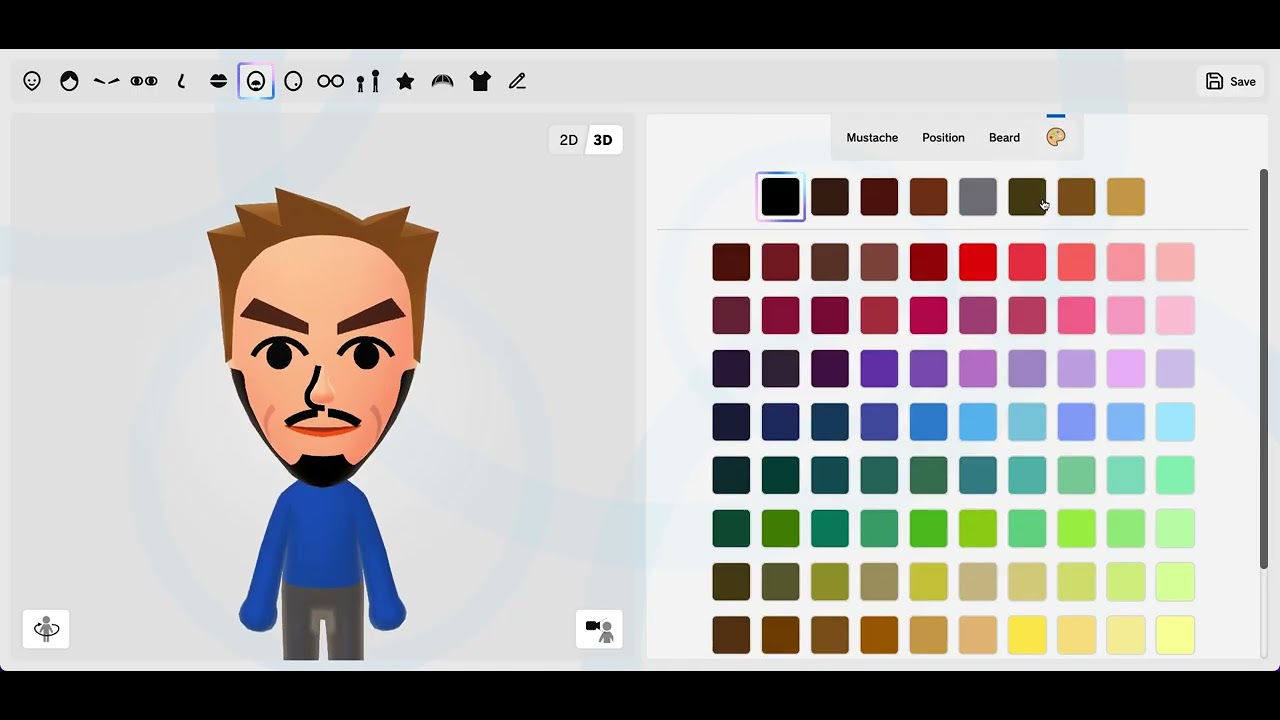The image size is (1280, 720).
Task: Choose the mint green swatch ending teal row
Action: (x=1175, y=475)
